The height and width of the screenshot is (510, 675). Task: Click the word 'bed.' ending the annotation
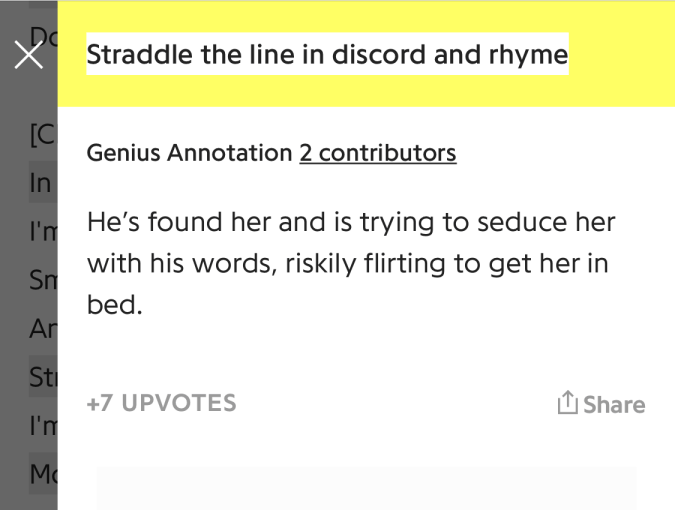pos(115,304)
